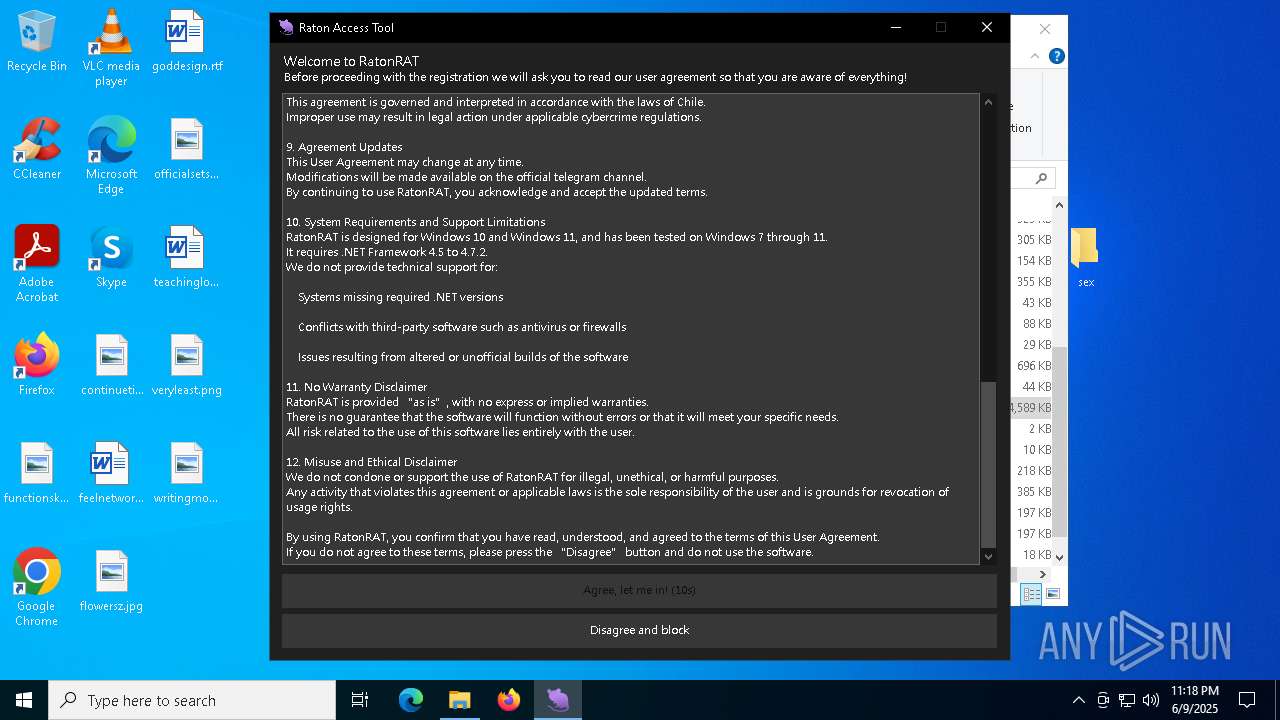Minimize the Raton Access Tool window
The image size is (1280, 720).
point(896,27)
